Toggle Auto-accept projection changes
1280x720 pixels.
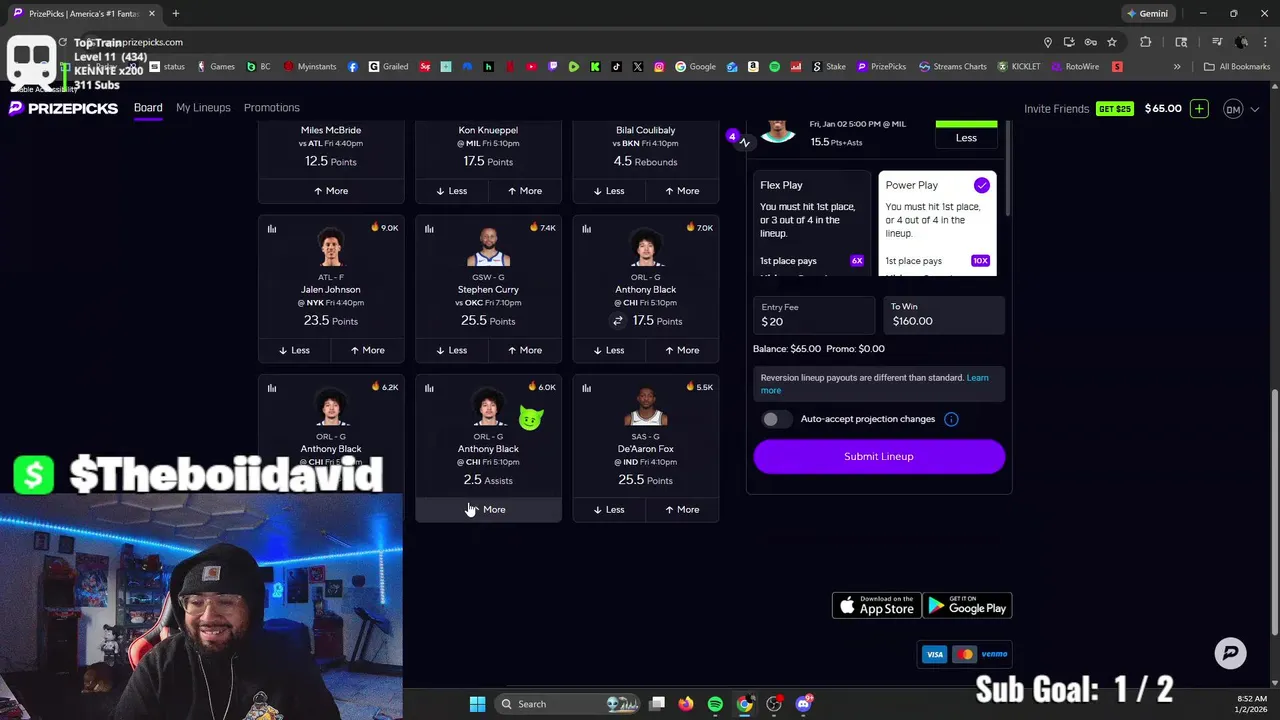pos(776,419)
